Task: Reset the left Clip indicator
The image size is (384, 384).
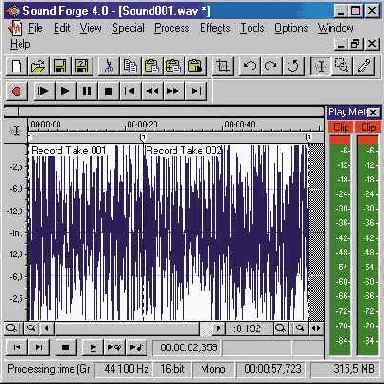Action: click(340, 127)
